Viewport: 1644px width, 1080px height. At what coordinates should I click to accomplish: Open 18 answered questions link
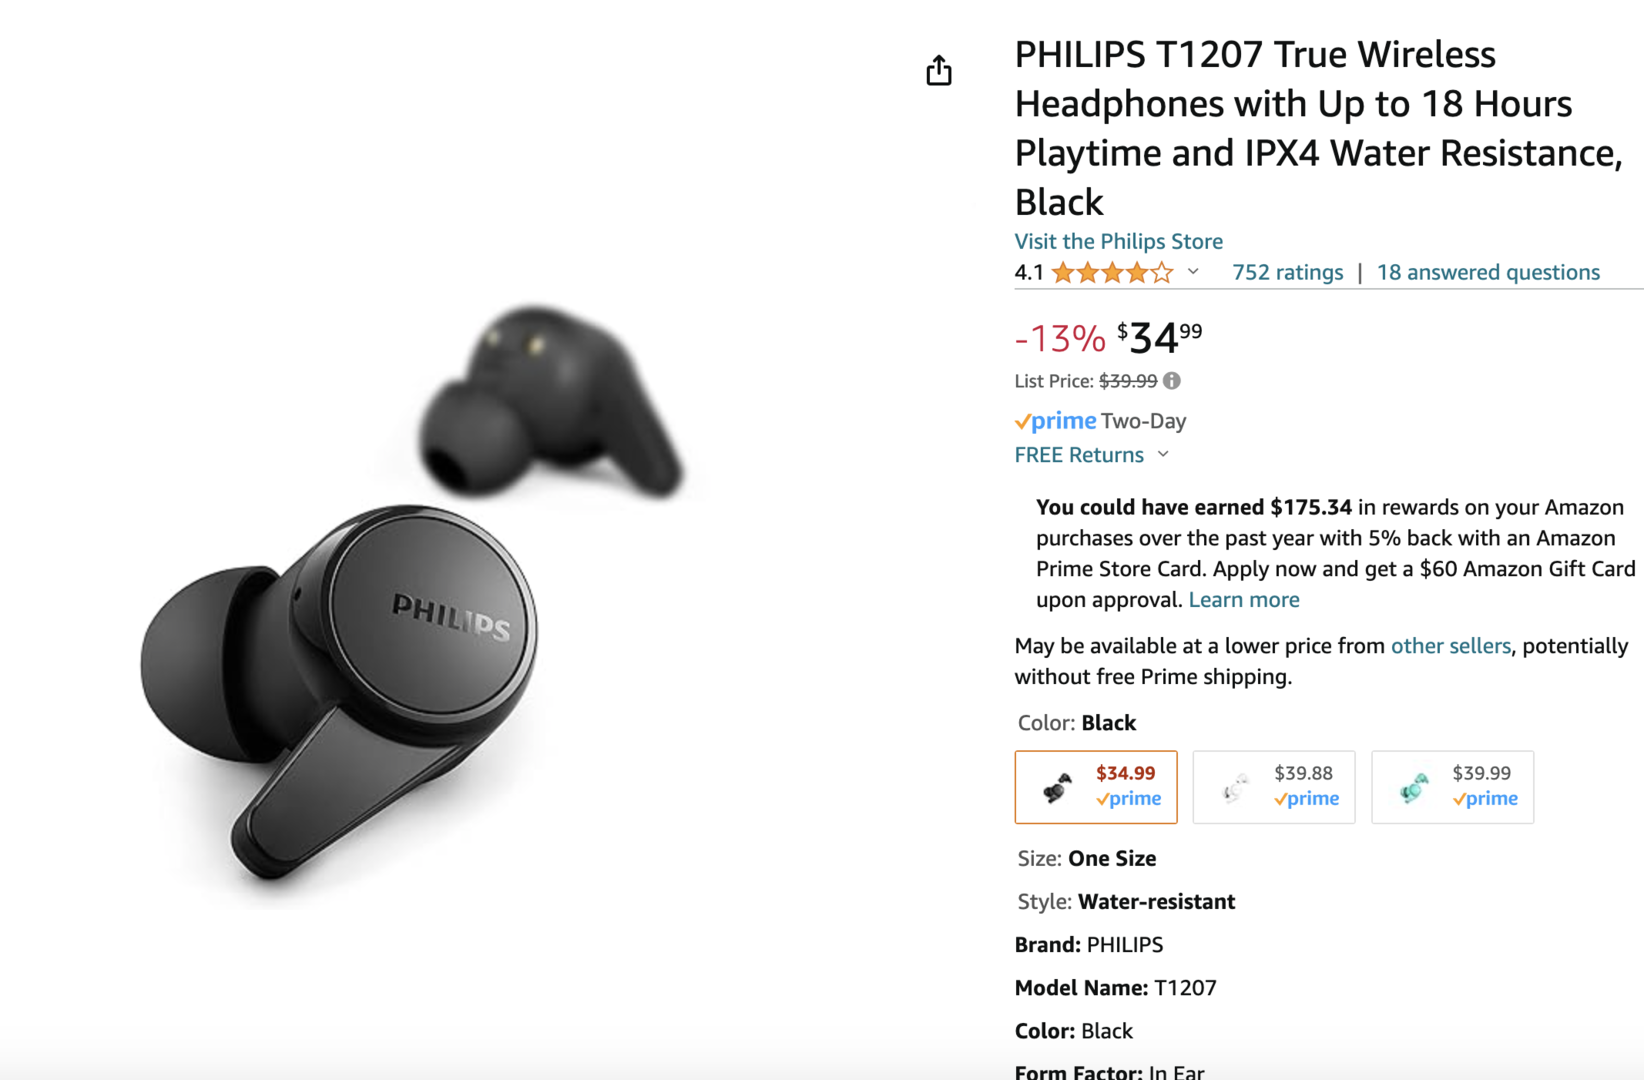pyautogui.click(x=1488, y=272)
